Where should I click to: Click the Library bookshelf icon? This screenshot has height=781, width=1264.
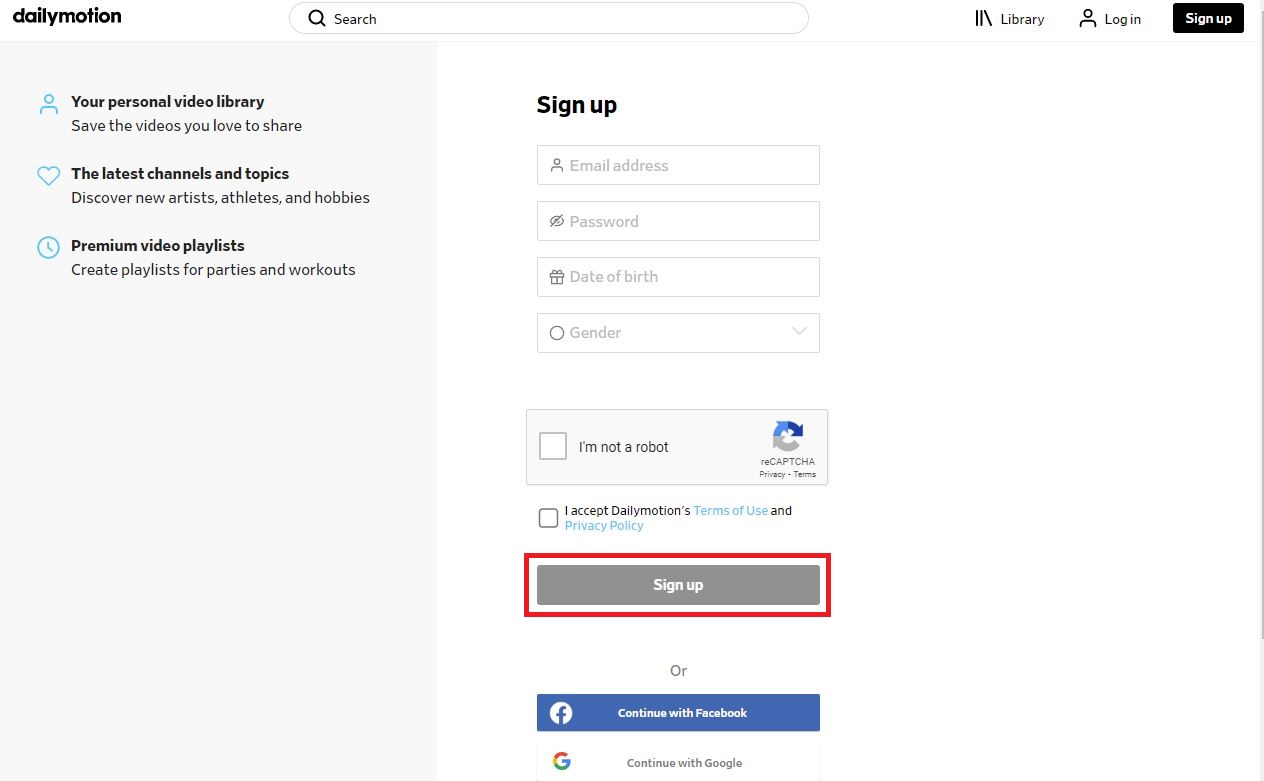(983, 18)
